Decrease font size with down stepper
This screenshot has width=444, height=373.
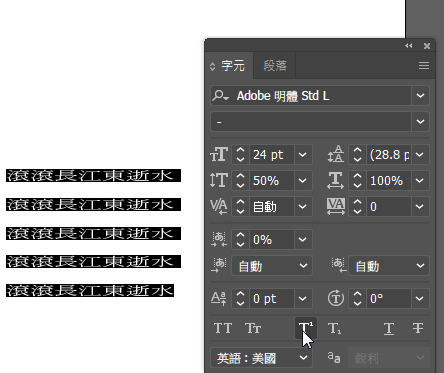240,159
